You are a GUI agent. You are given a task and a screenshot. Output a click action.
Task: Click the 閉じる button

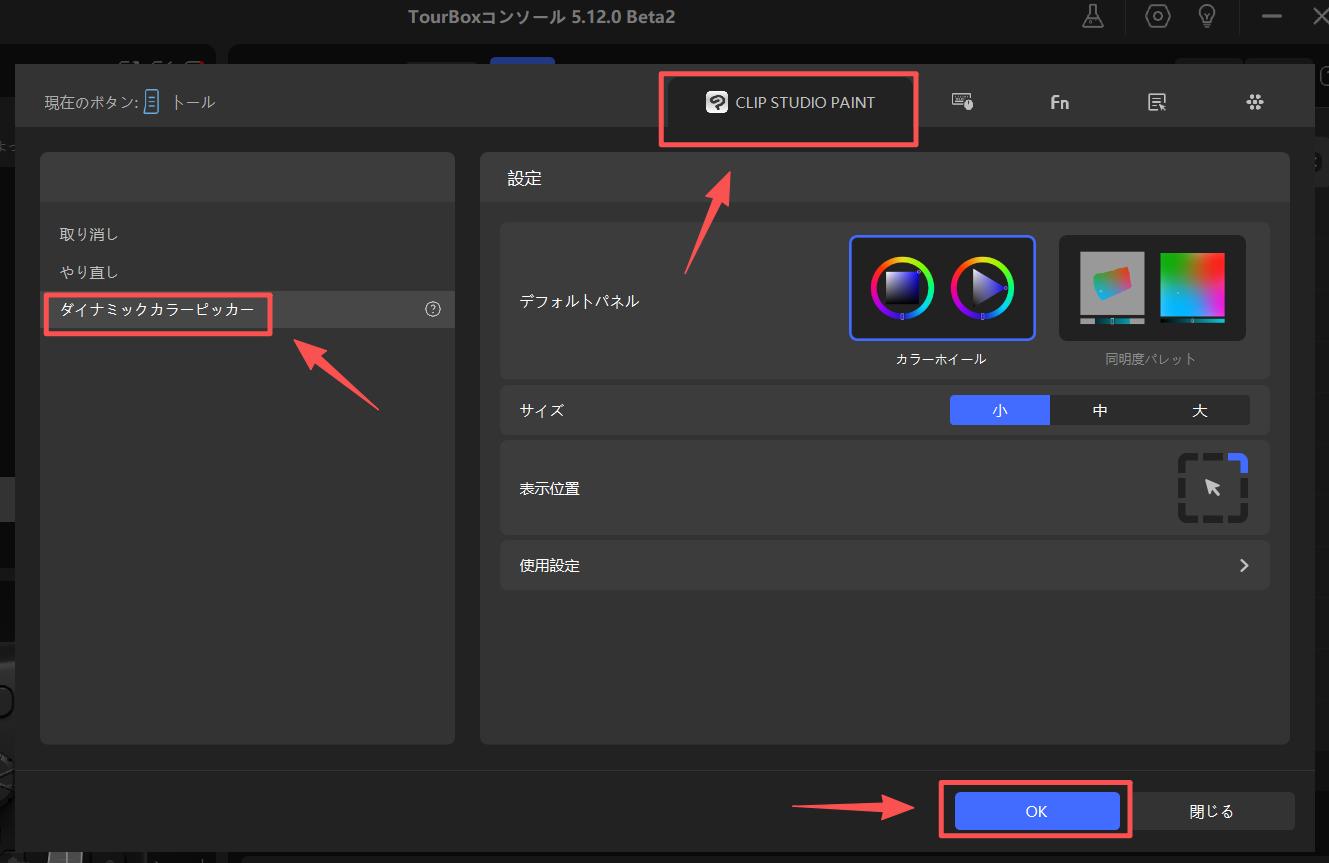1211,811
